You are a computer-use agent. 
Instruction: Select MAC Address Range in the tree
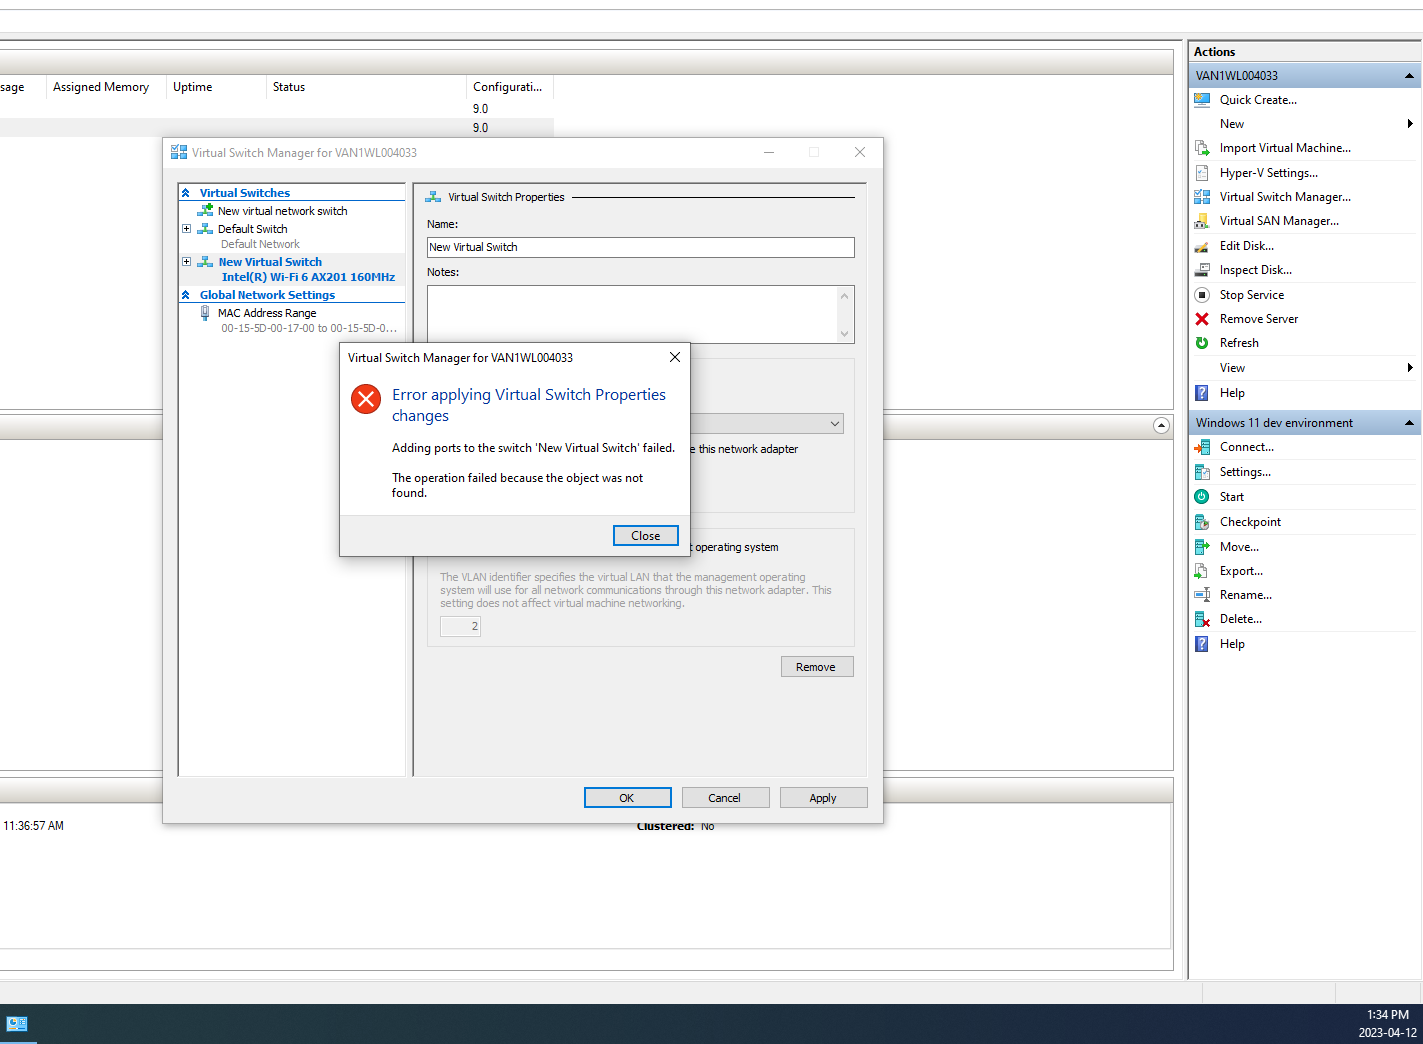point(267,313)
